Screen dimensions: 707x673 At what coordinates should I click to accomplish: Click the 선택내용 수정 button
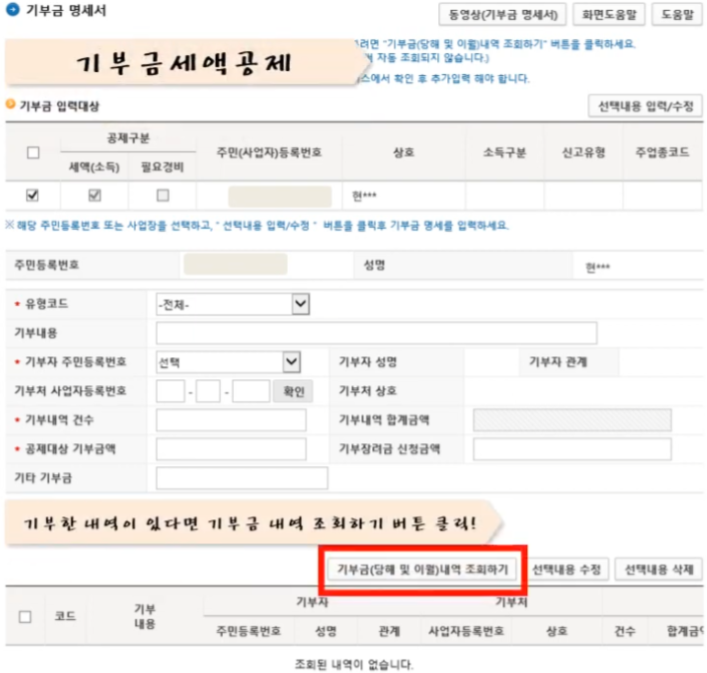coord(566,569)
